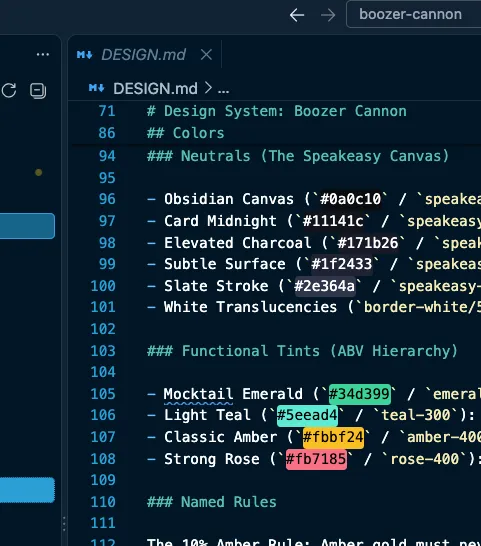
Task: Go back with the left arrow
Action: tap(297, 15)
